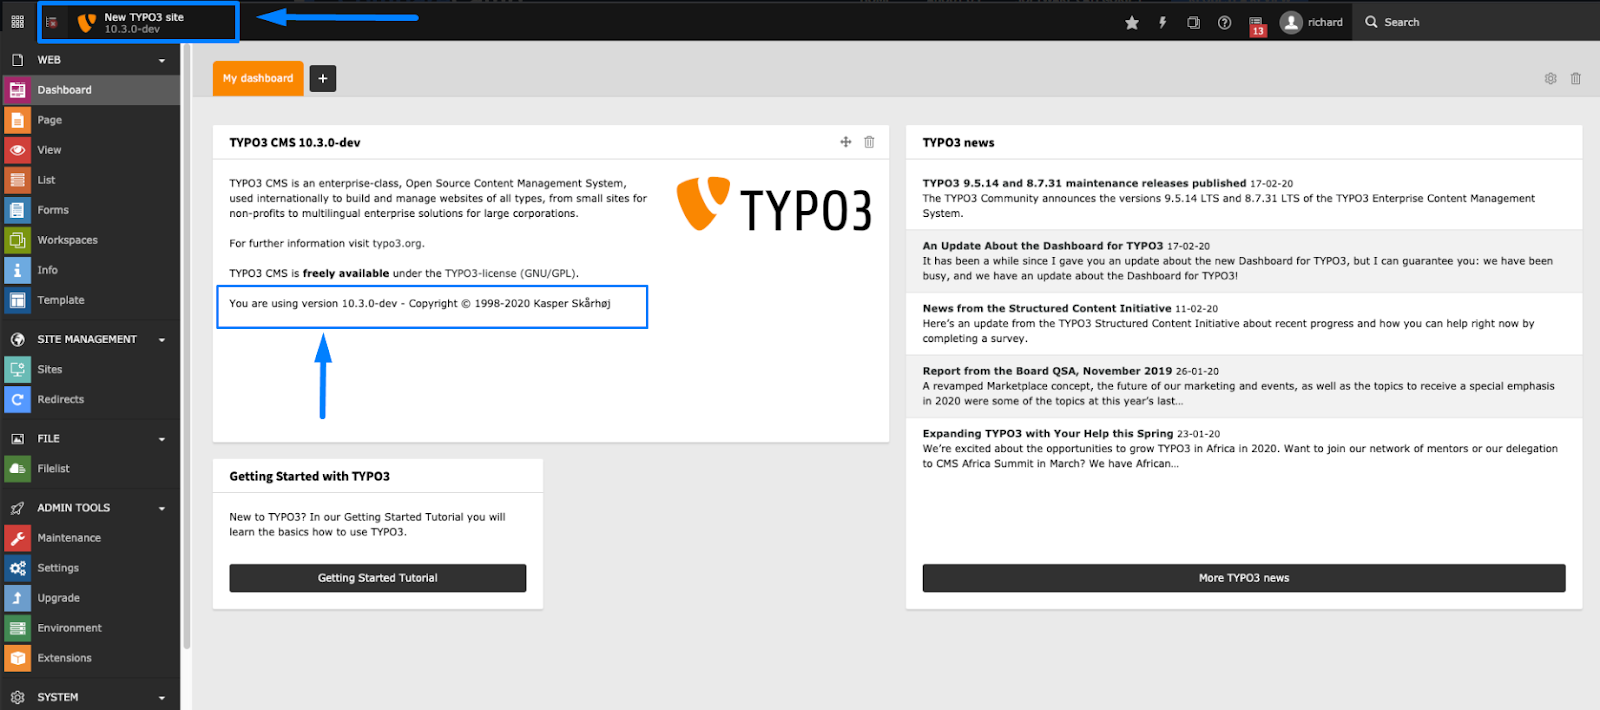The image size is (1600, 710).
Task: Click the TYPO3 shield logo in topbar
Action: (x=87, y=22)
